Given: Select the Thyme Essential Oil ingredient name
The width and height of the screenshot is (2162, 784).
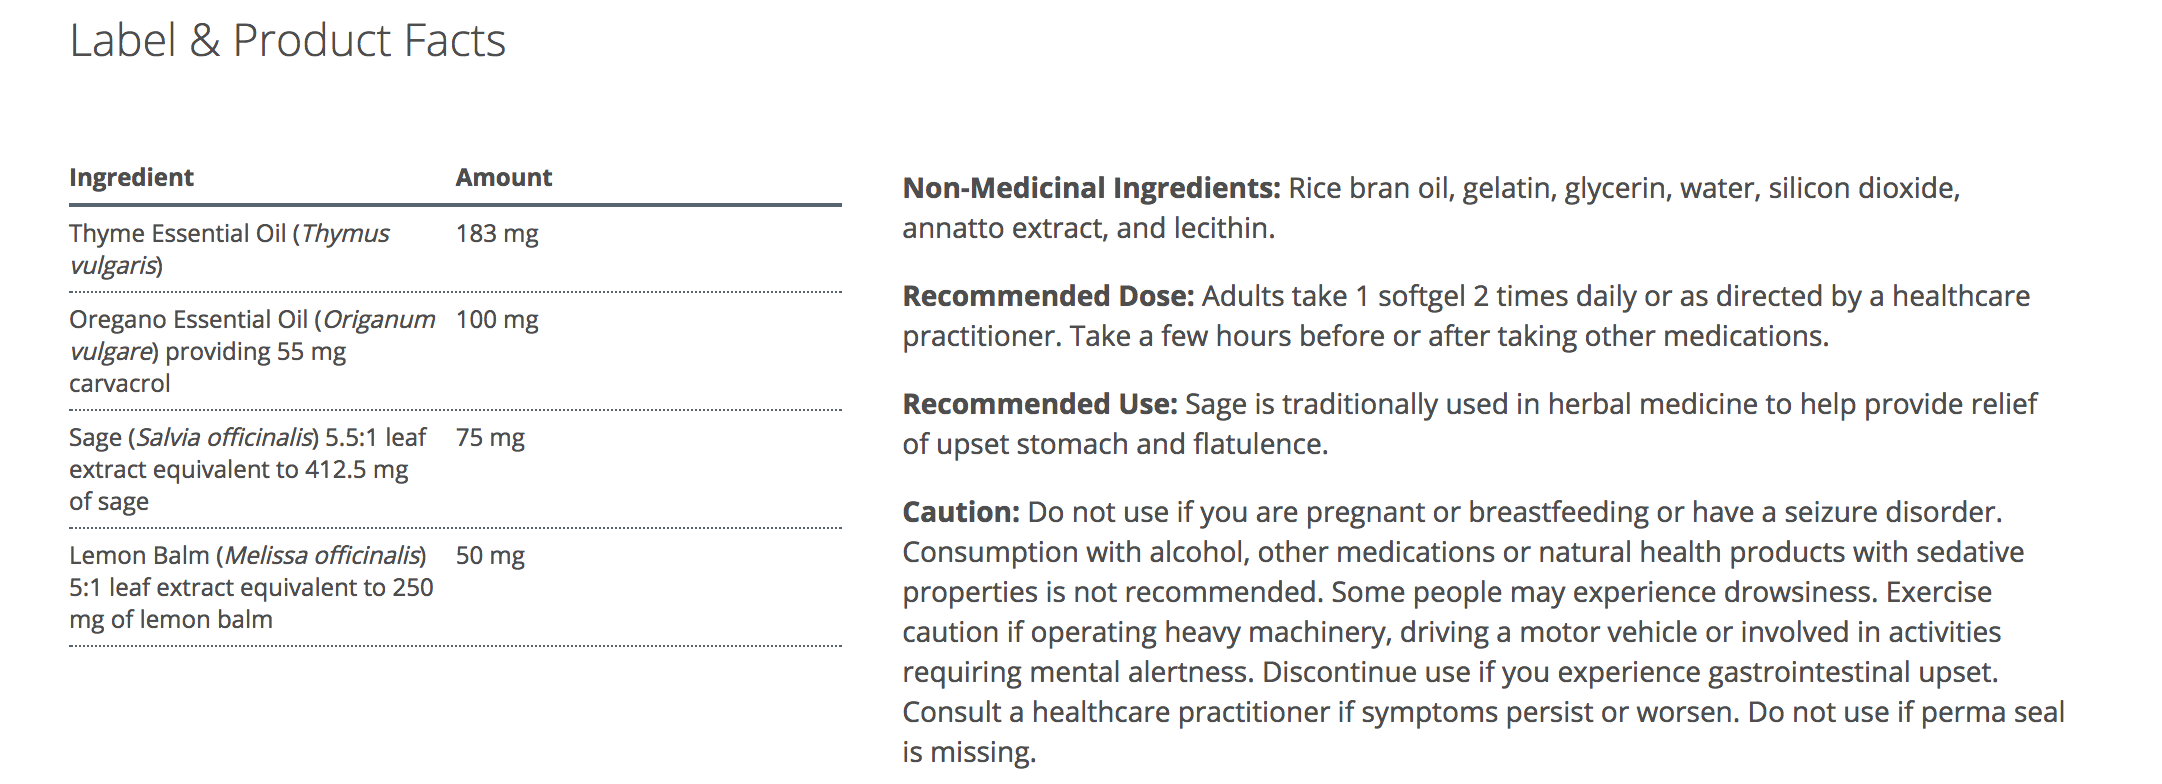Looking at the screenshot, I should (178, 234).
